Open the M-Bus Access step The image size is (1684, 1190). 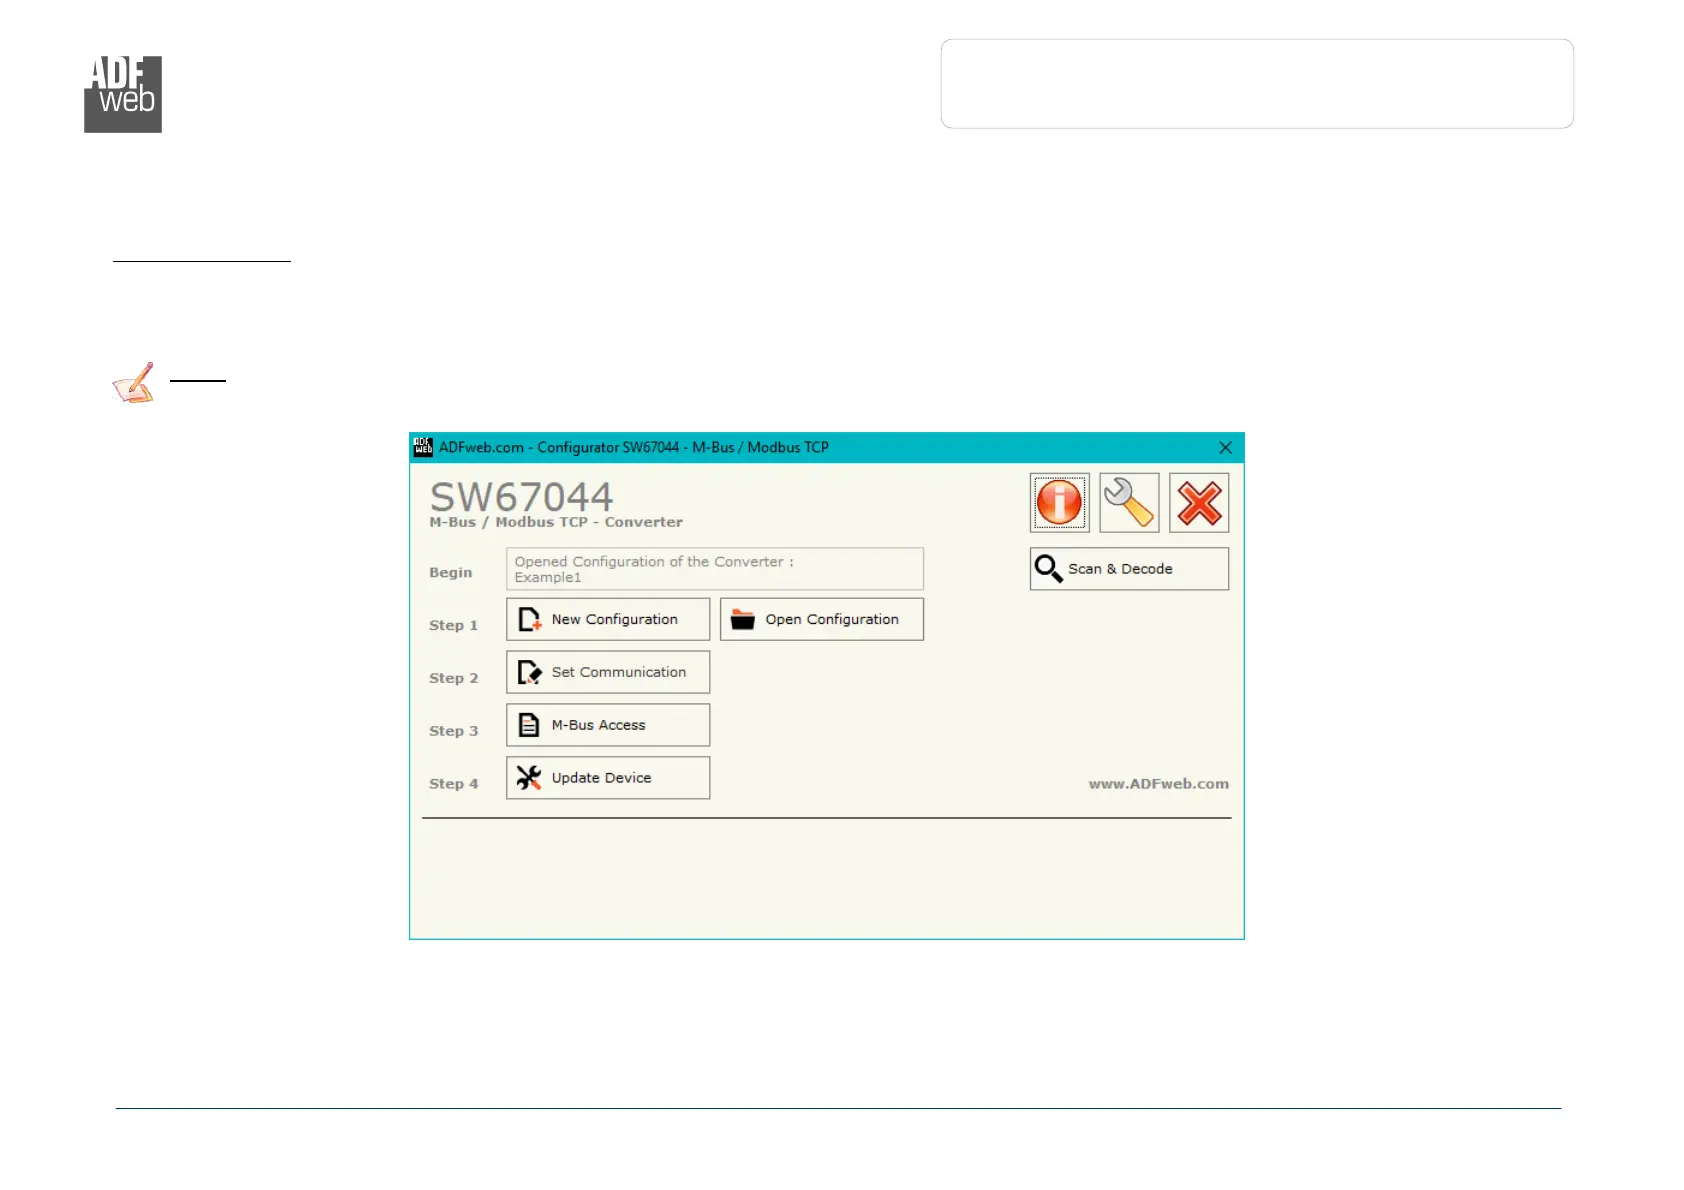tap(608, 725)
